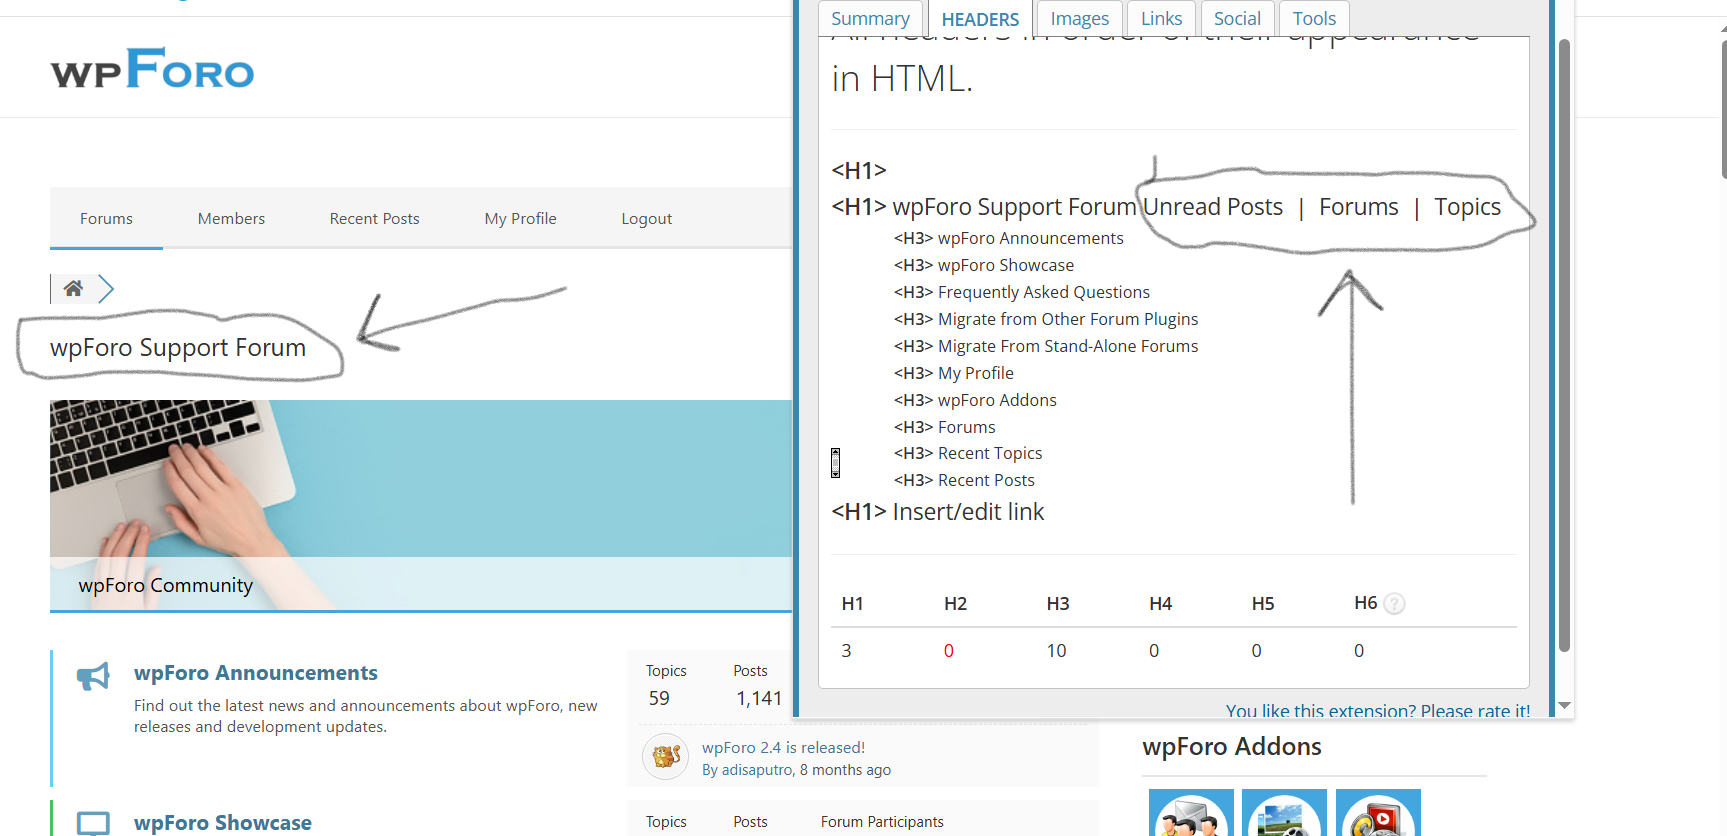Open the wpForo Showcase forum link
Screen dimensions: 1727x836
(223, 822)
